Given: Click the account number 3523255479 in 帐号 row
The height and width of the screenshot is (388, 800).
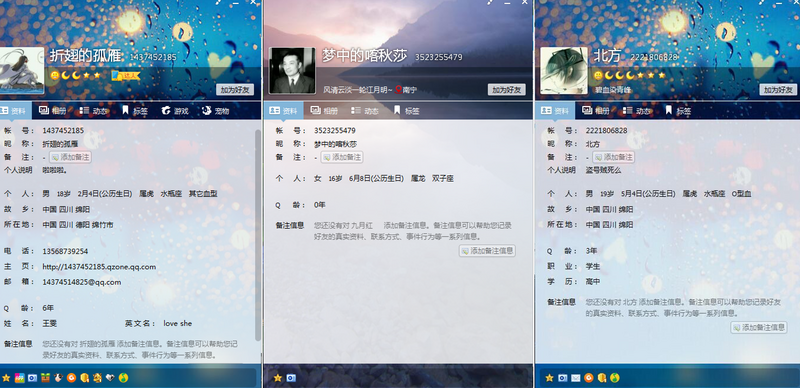Looking at the screenshot, I should pos(335,131).
